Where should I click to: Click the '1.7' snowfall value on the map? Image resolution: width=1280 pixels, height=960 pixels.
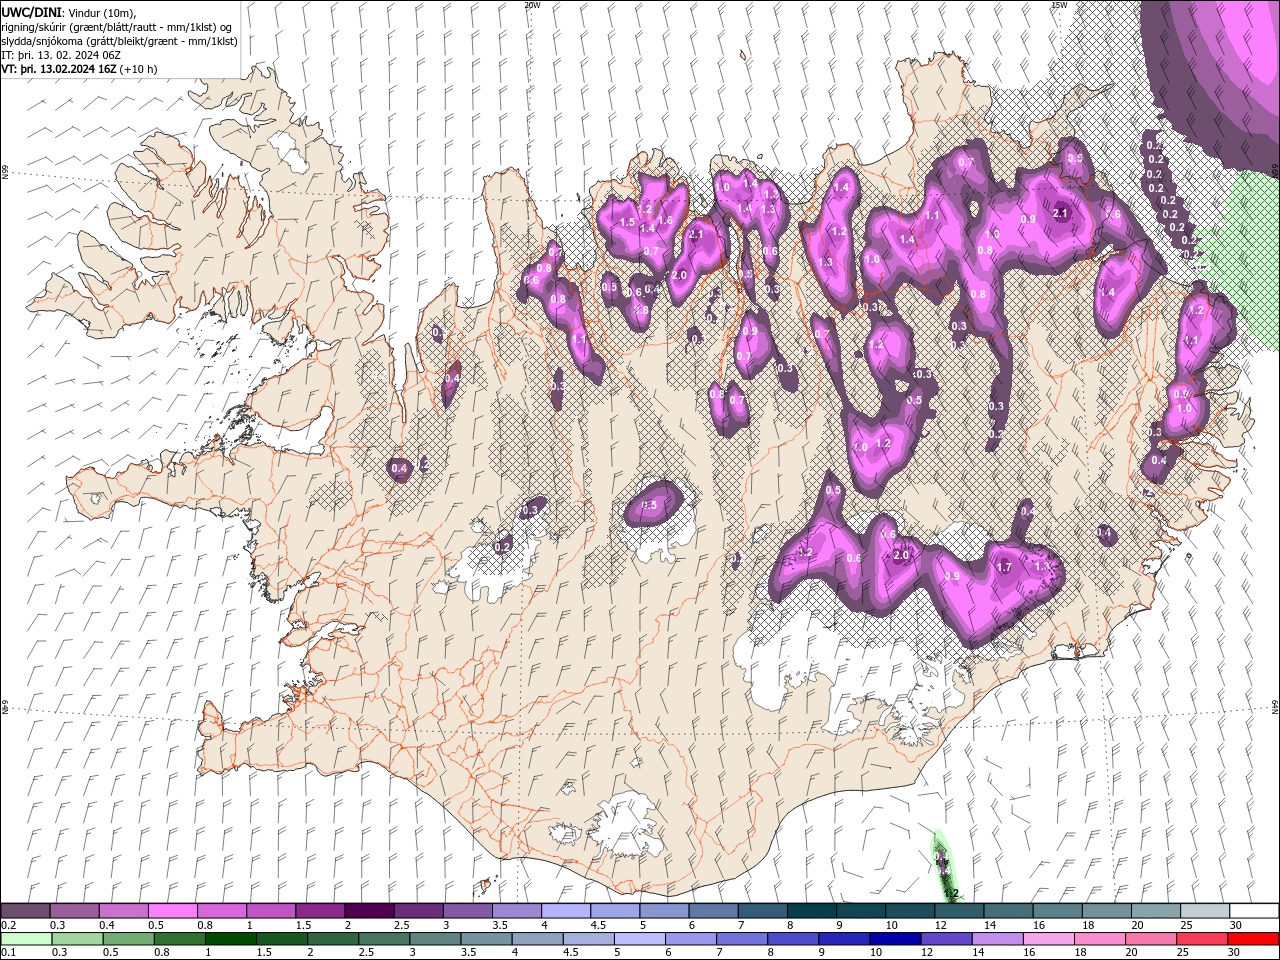(1005, 567)
